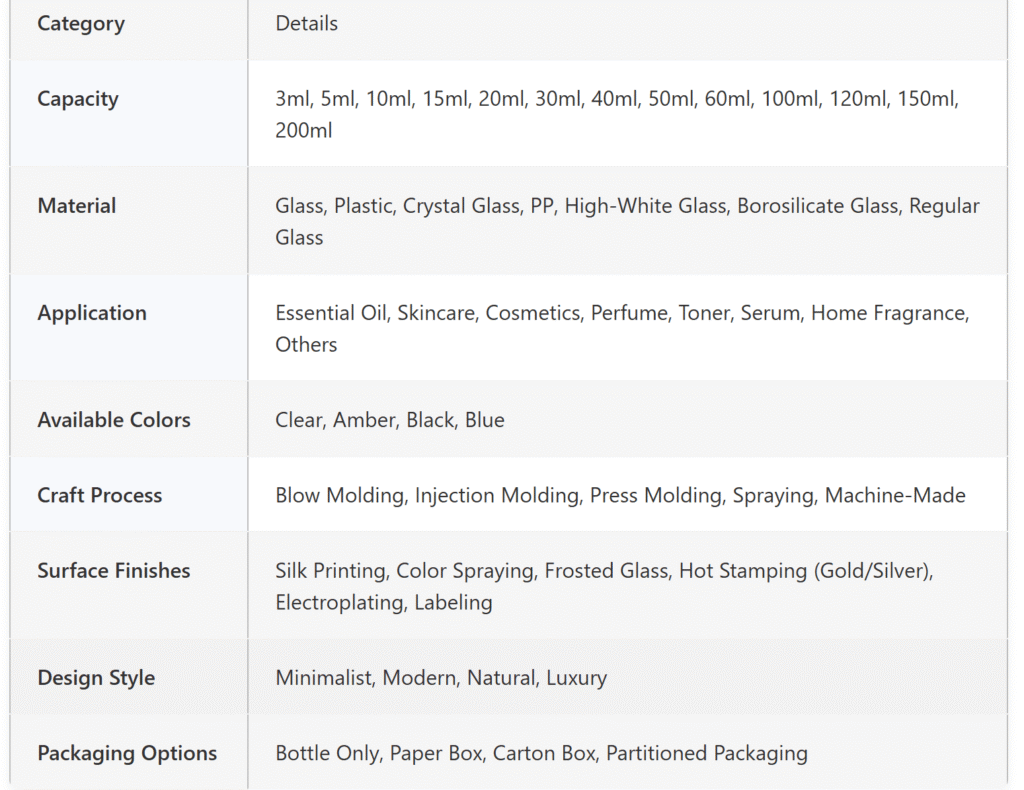Click the Bottle Only, Paper Box text
The width and height of the screenshot is (1024, 790).
click(x=541, y=753)
